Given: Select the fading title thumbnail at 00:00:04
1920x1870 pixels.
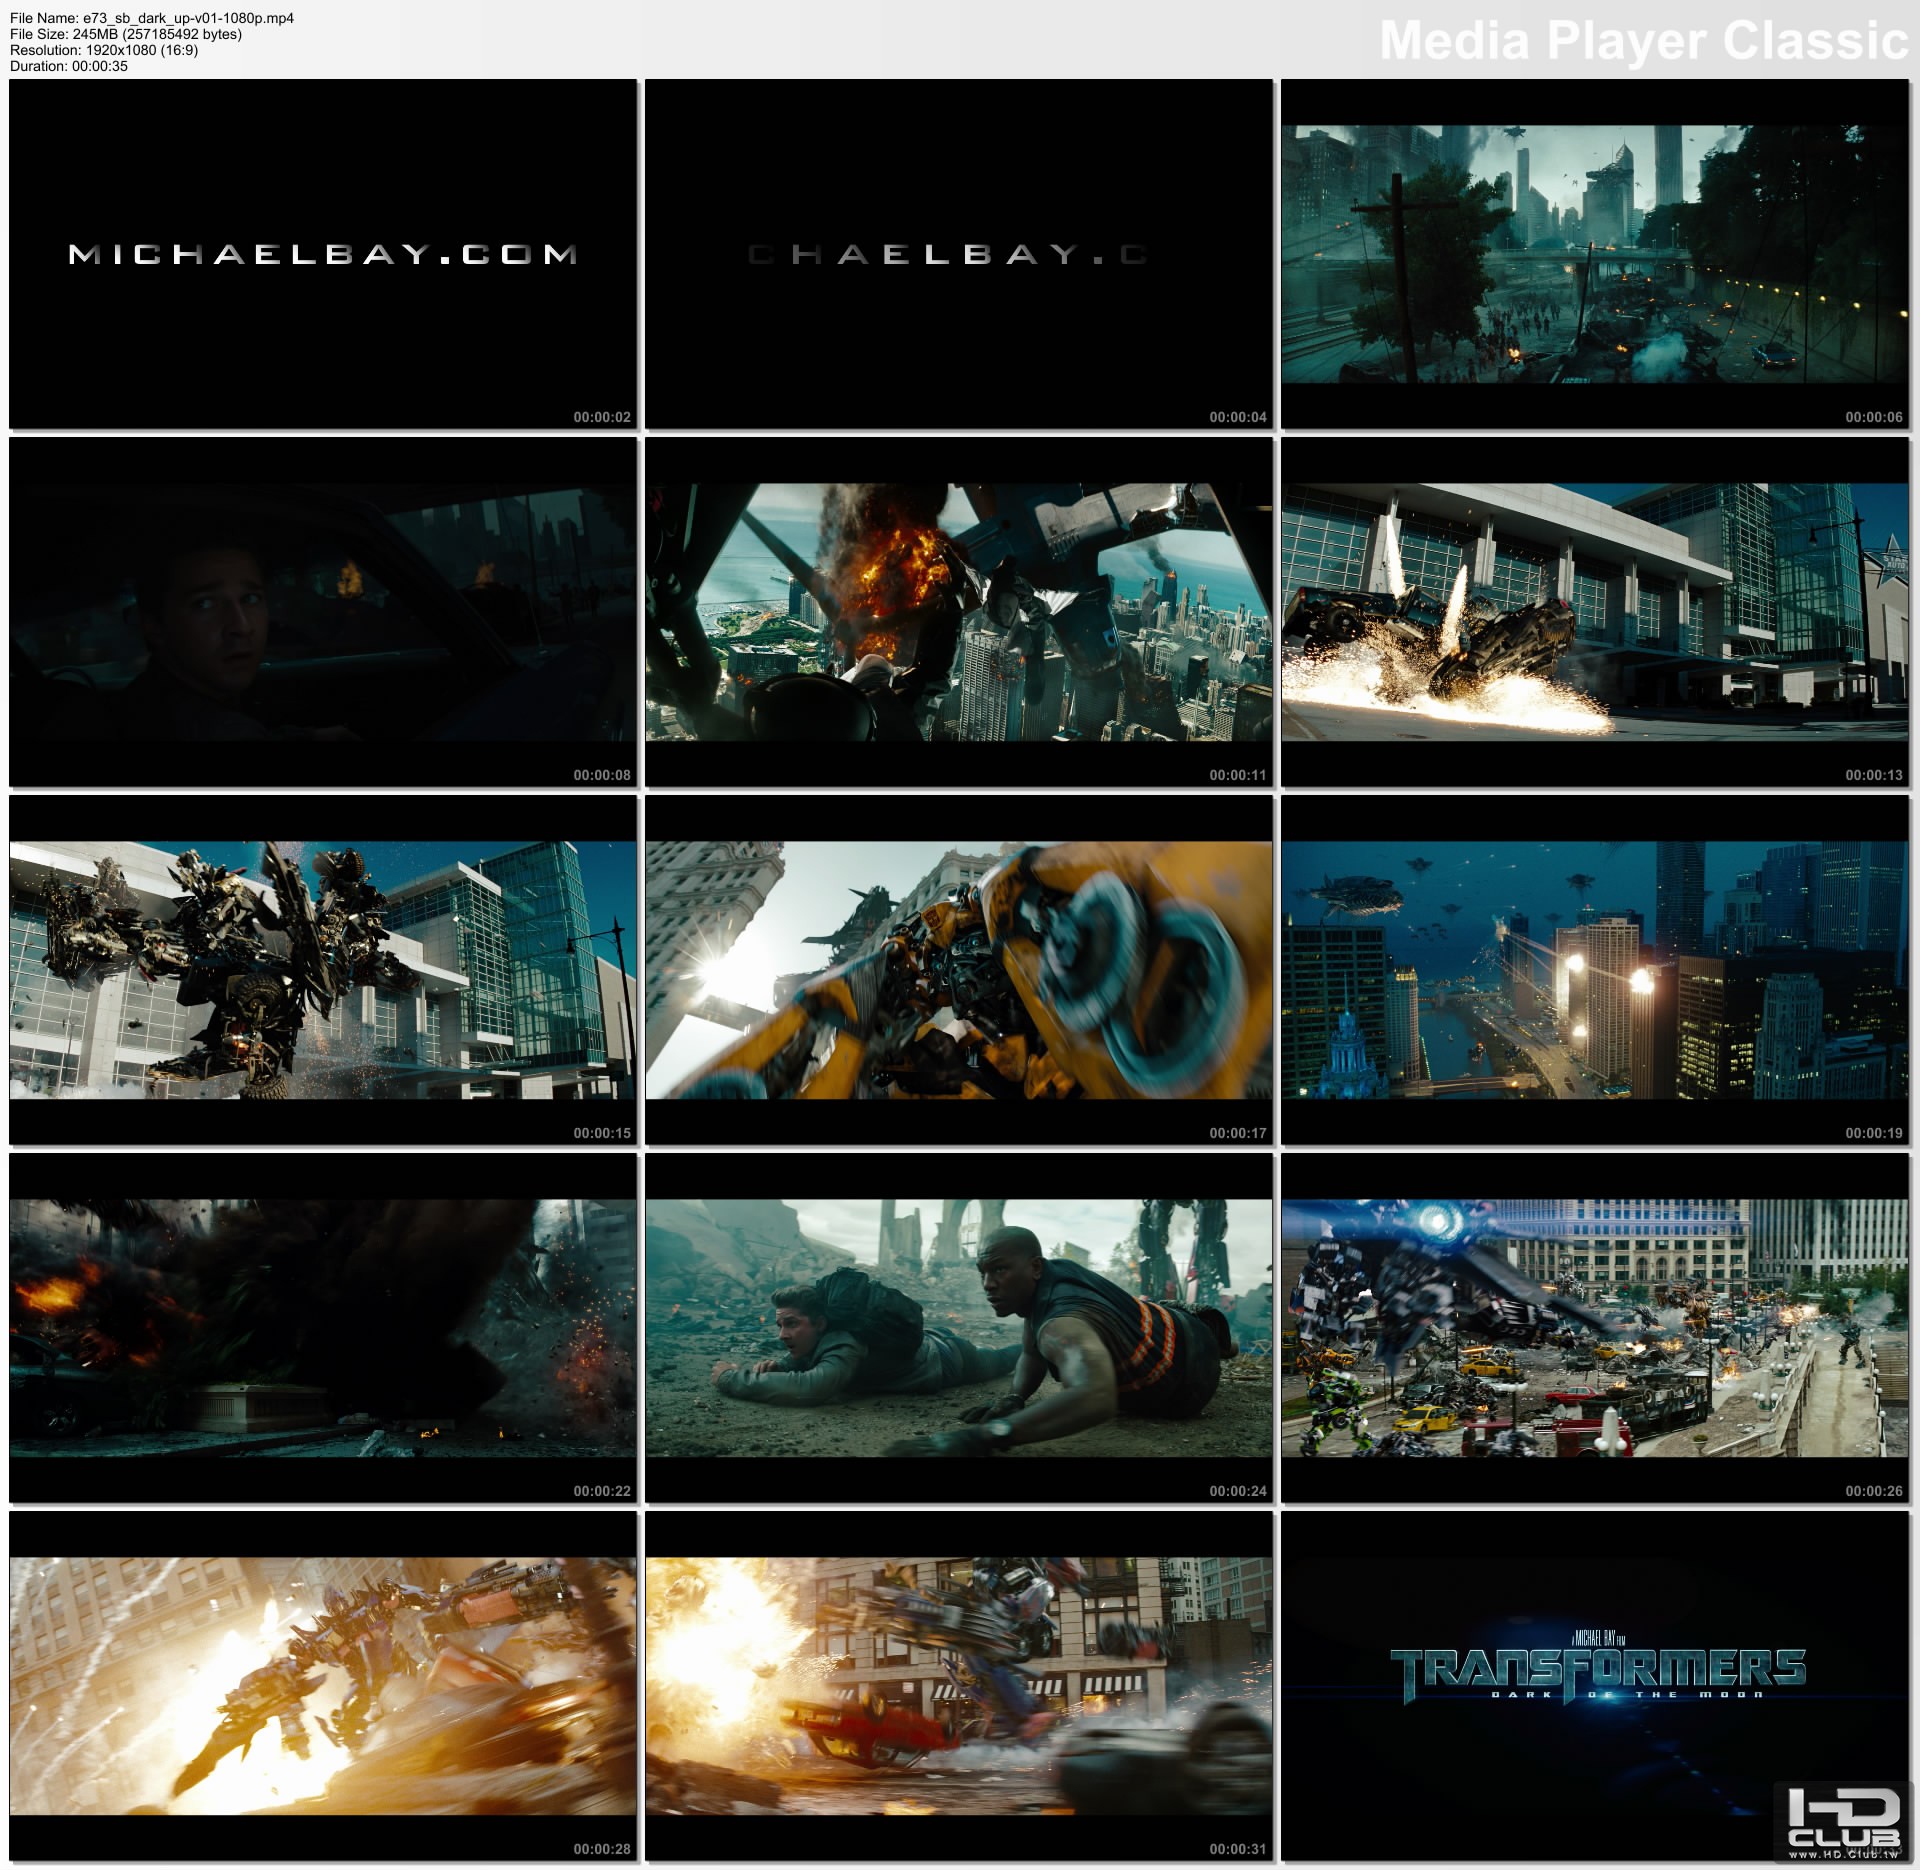Looking at the screenshot, I should pos(959,254).
